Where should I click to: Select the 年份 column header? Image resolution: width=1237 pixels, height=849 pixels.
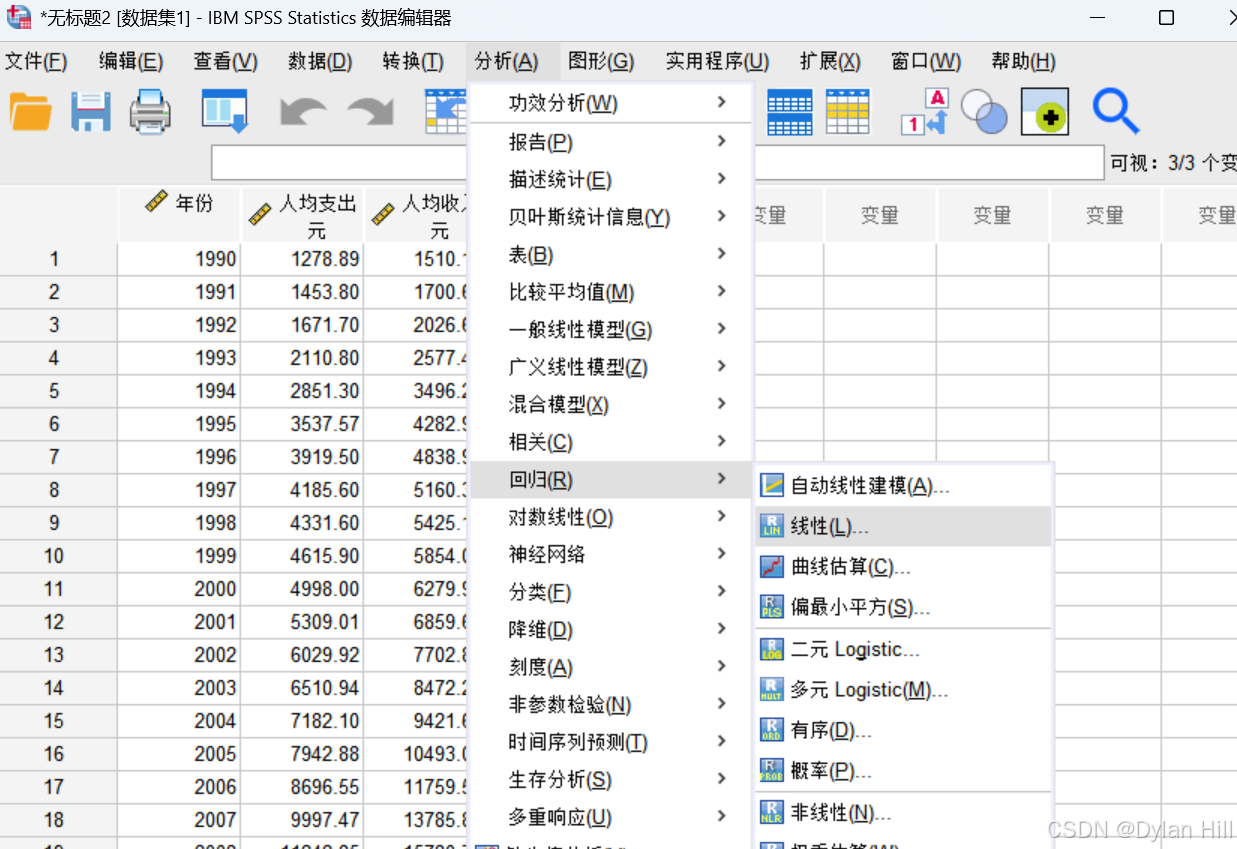click(179, 214)
